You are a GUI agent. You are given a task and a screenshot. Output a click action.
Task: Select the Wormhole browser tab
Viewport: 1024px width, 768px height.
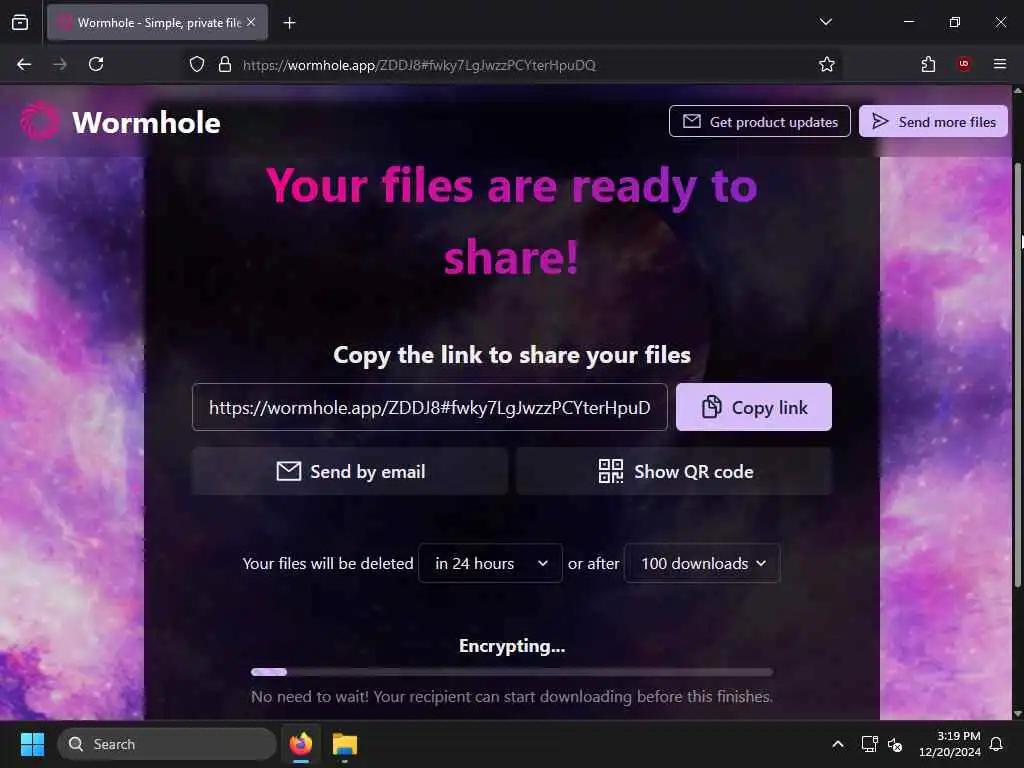(x=157, y=22)
